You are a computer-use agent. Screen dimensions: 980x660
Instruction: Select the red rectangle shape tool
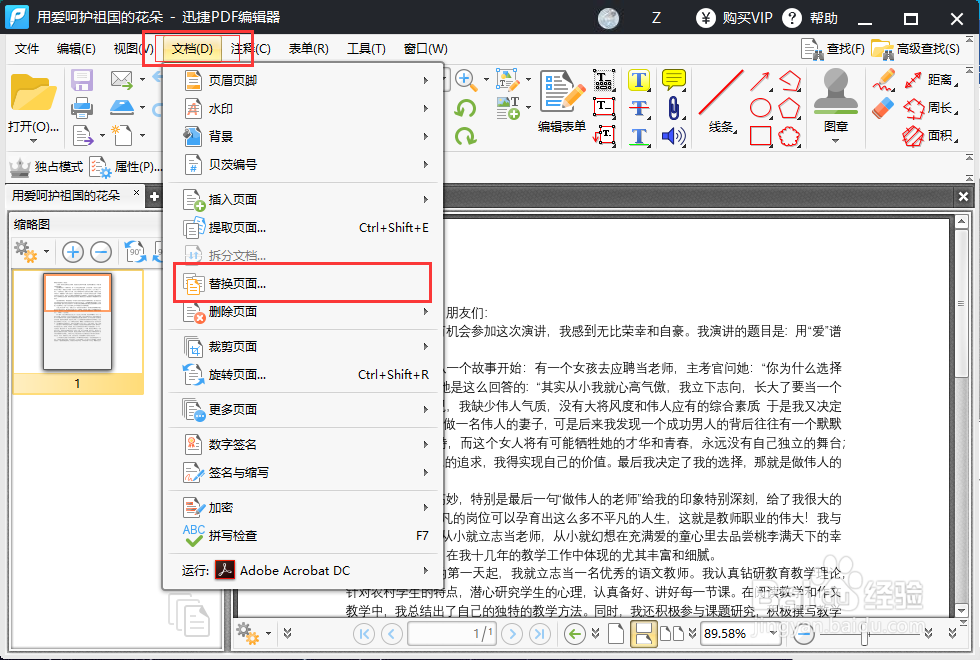(x=760, y=136)
